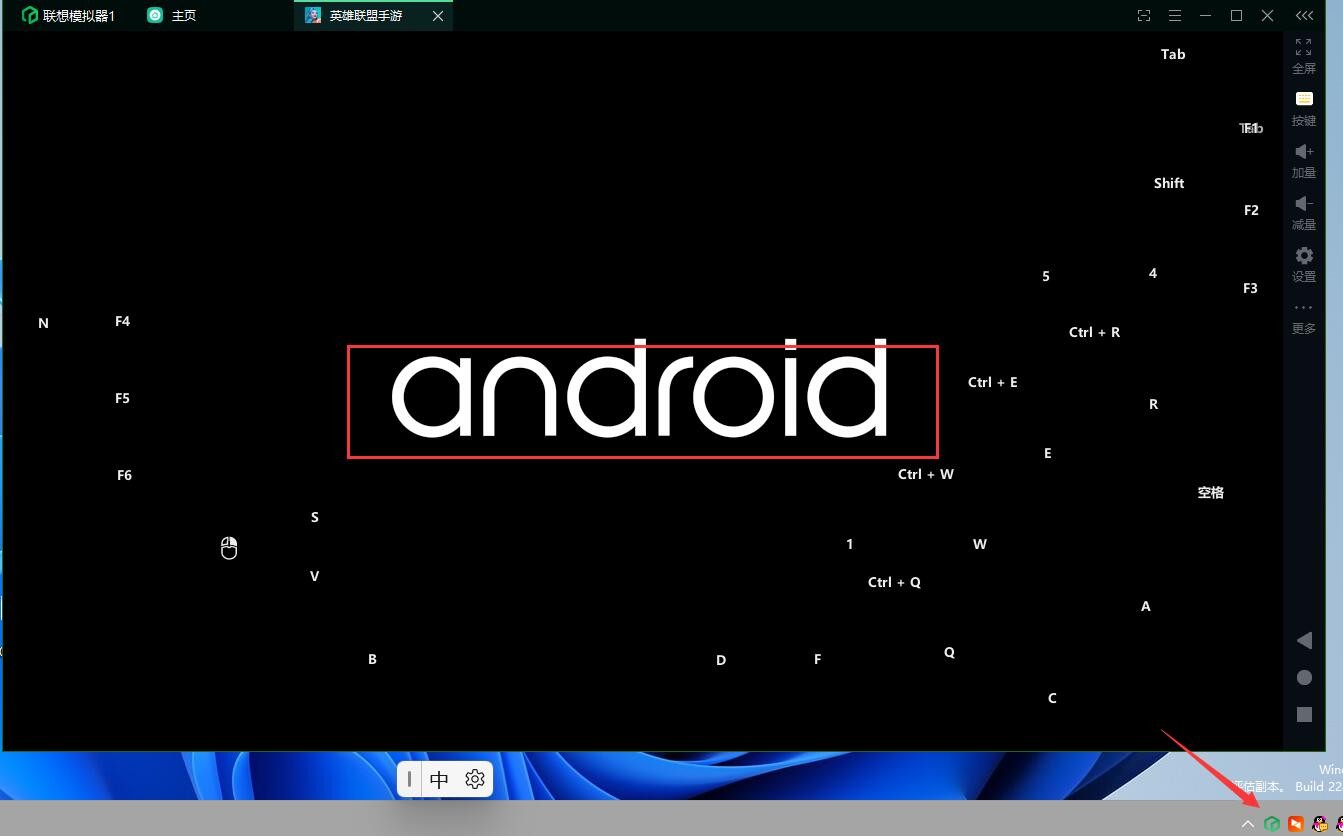The image size is (1343, 836).
Task: Click the Ctrl + Q key label
Action: 894,582
